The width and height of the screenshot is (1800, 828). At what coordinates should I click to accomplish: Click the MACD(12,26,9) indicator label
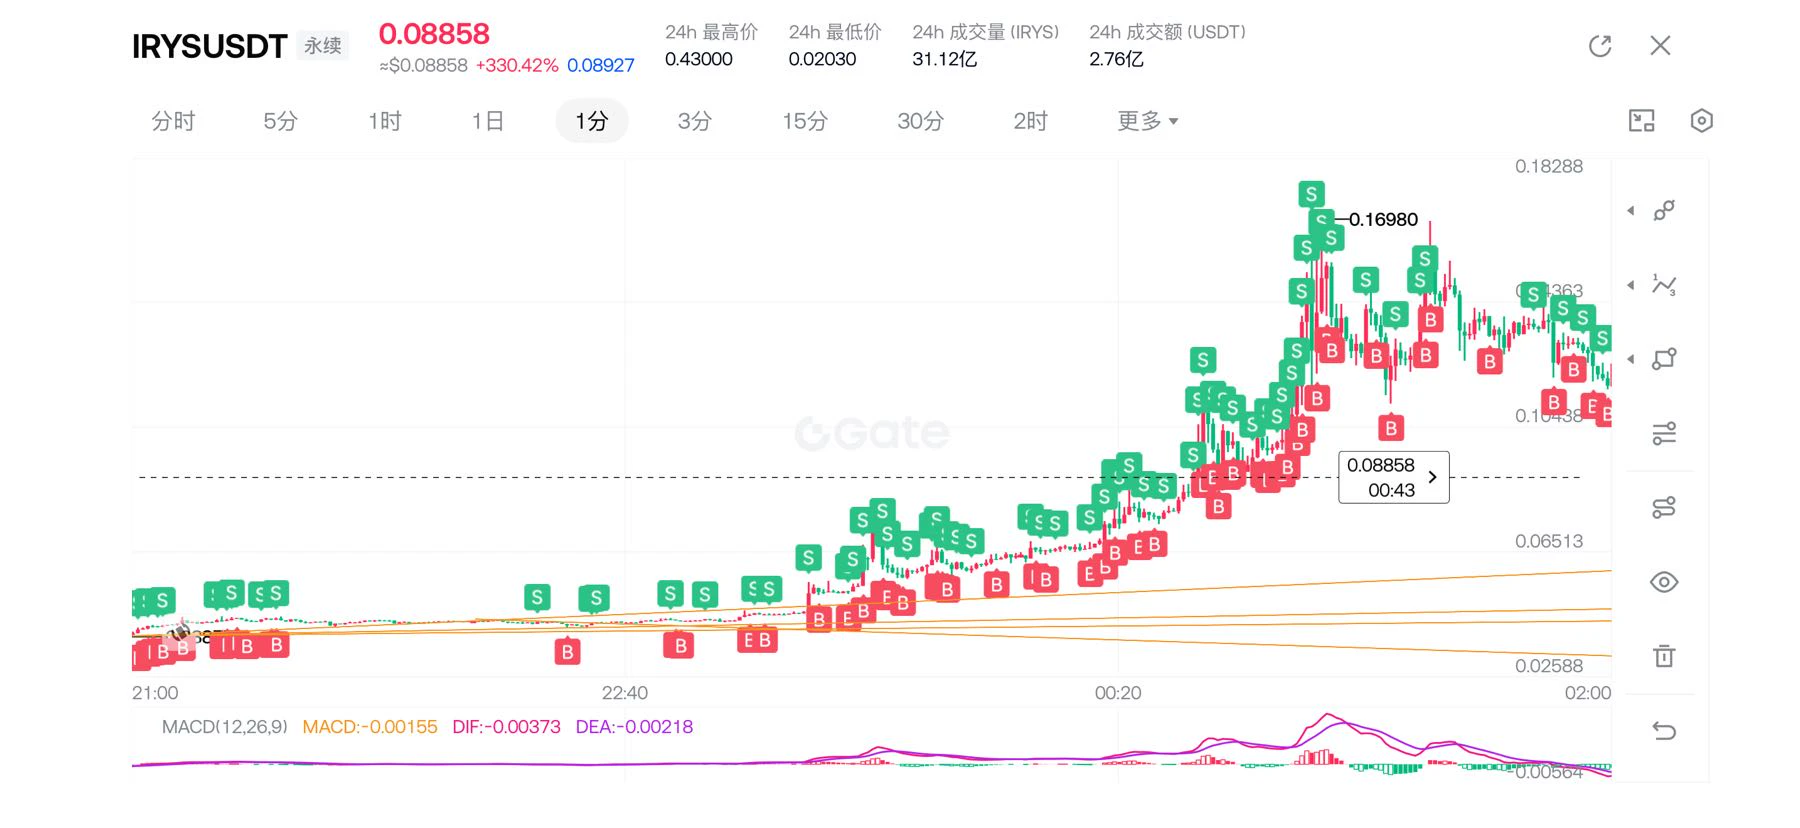[225, 727]
